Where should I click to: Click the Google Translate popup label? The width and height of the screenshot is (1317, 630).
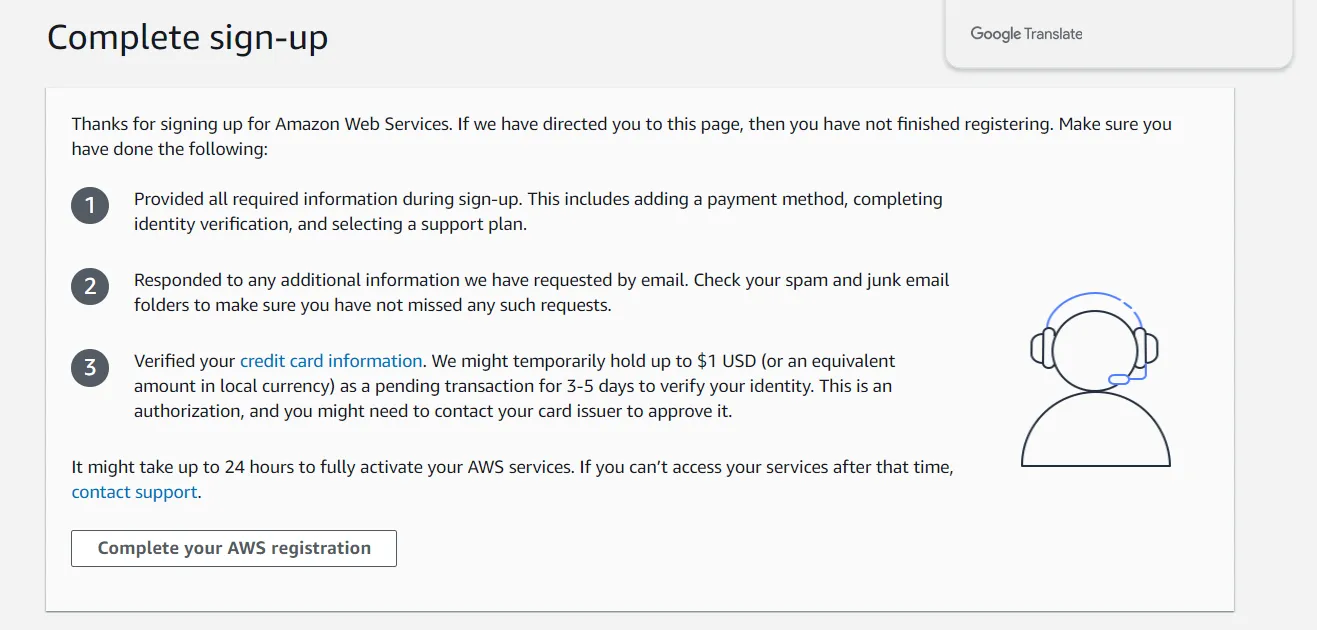pos(1026,34)
